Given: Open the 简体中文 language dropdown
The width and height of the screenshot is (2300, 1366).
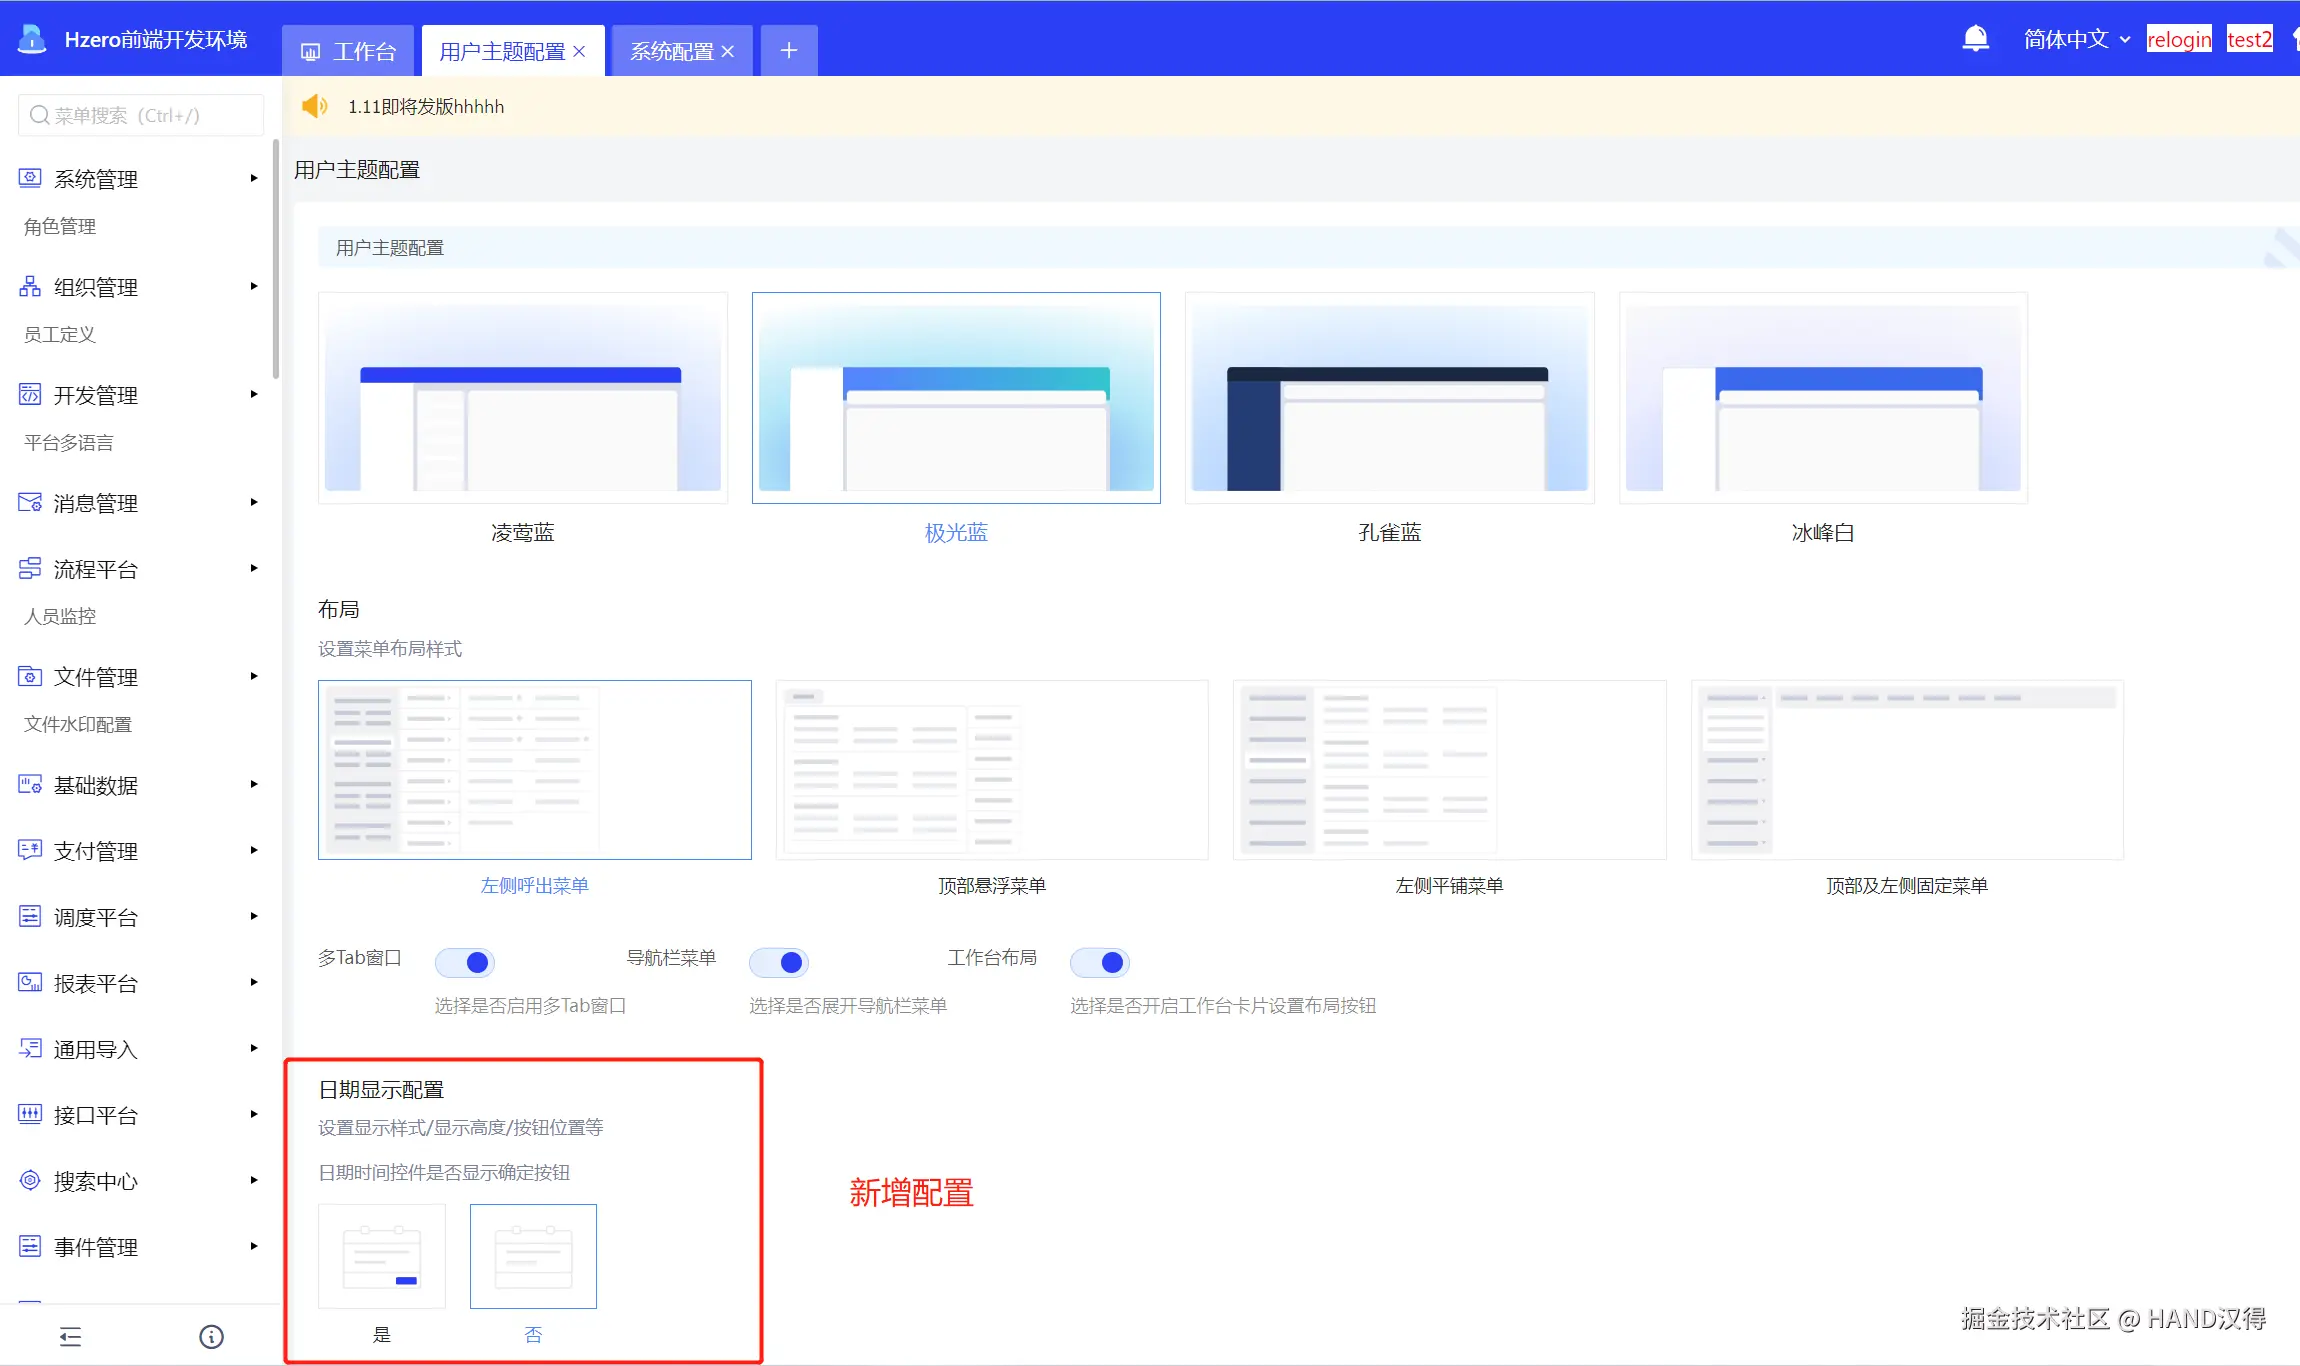Looking at the screenshot, I should [x=2076, y=40].
